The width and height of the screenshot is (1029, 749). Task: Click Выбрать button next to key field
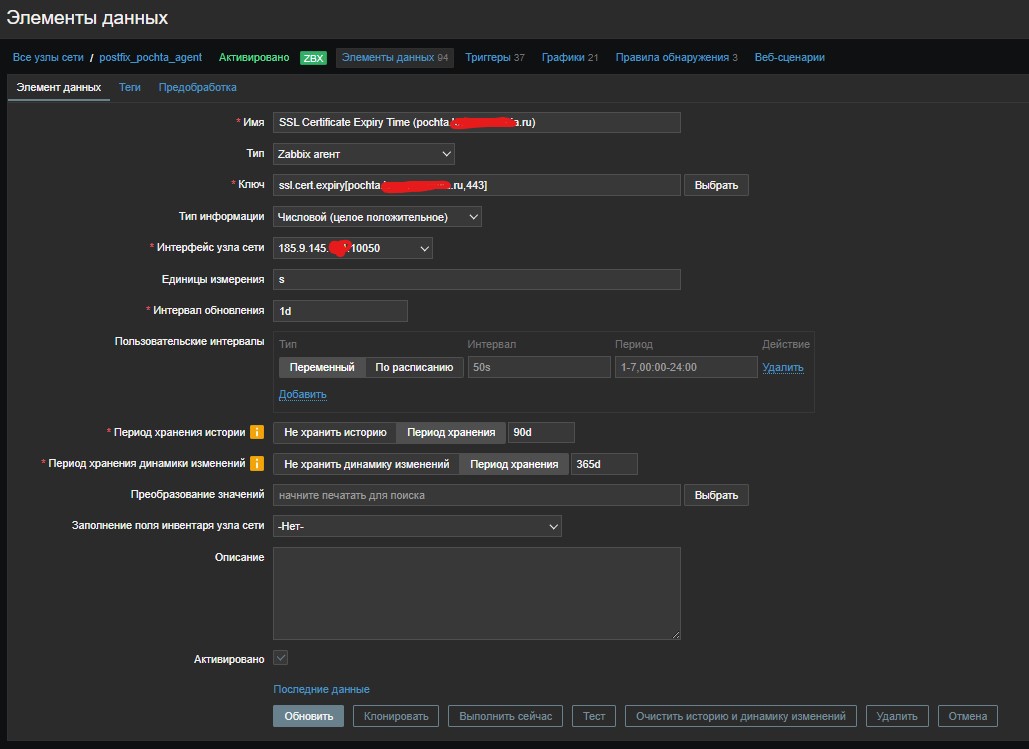[x=716, y=185]
